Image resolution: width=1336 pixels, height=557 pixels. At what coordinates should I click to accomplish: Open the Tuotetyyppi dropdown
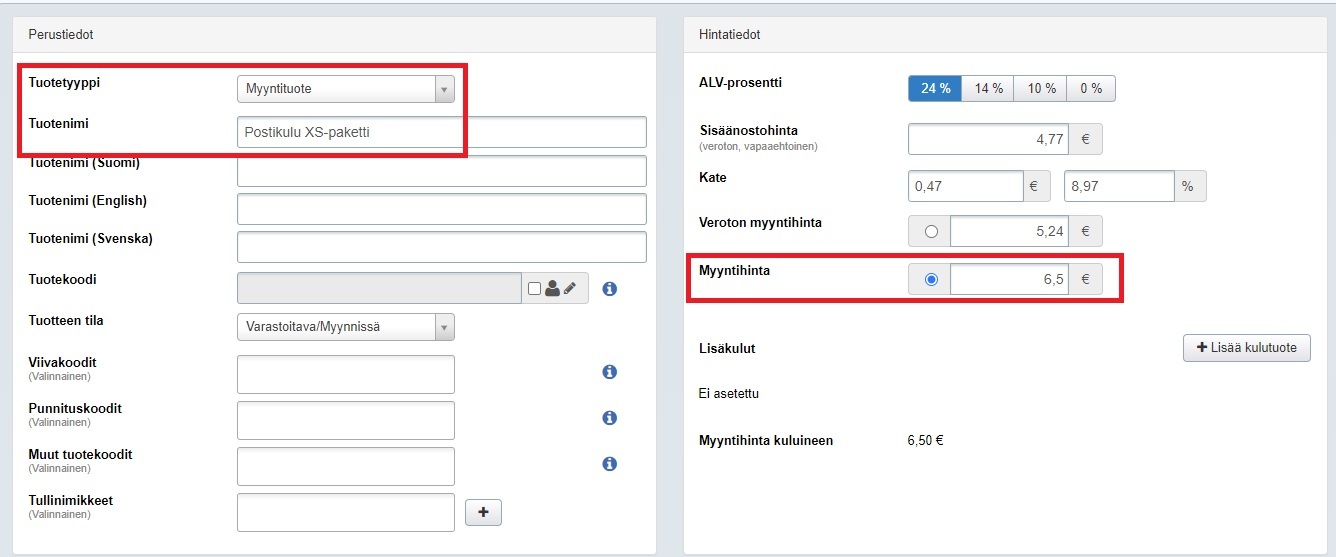[345, 89]
